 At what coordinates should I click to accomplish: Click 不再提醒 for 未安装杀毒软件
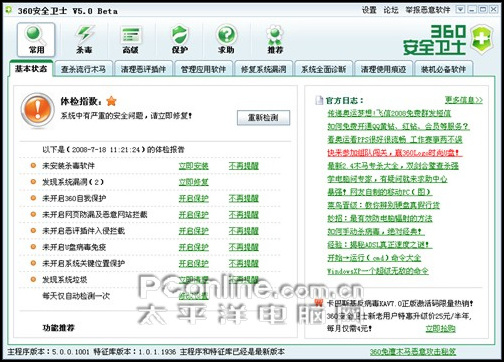244,166
